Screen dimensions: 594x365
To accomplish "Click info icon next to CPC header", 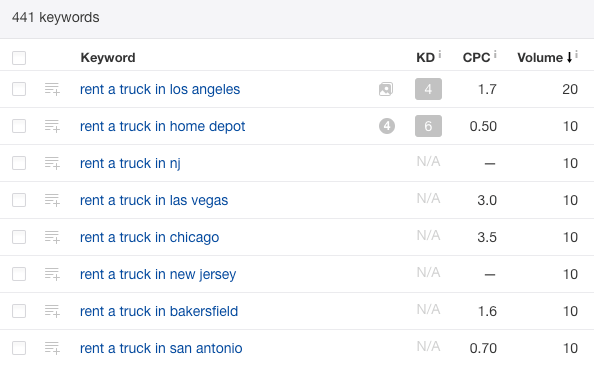I will pyautogui.click(x=495, y=55).
